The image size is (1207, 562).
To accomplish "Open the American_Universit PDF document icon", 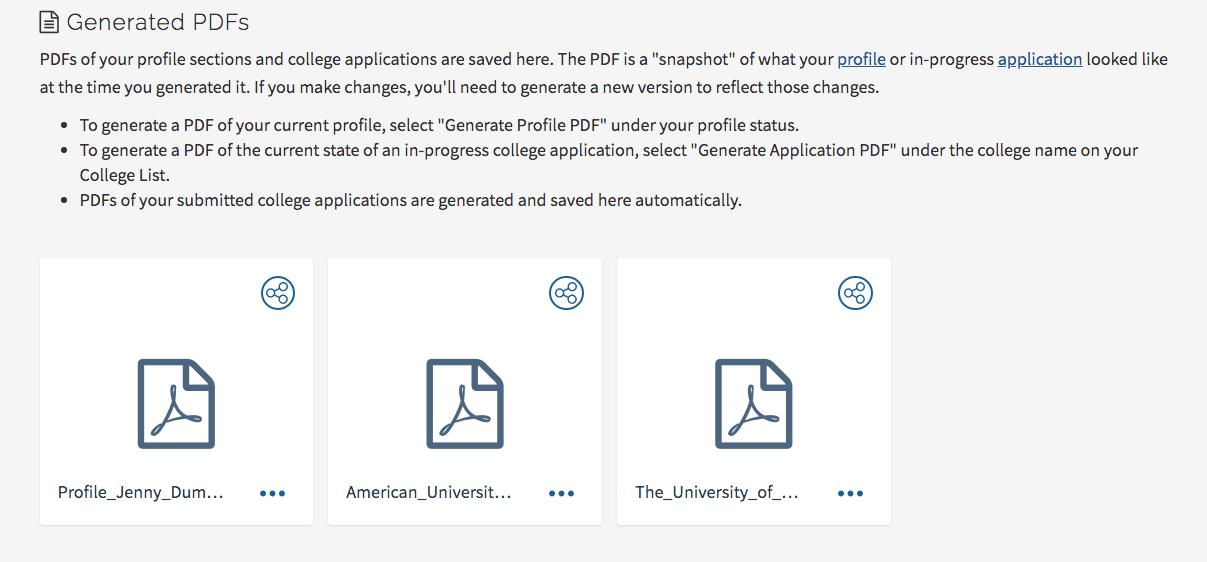I will pyautogui.click(x=465, y=403).
